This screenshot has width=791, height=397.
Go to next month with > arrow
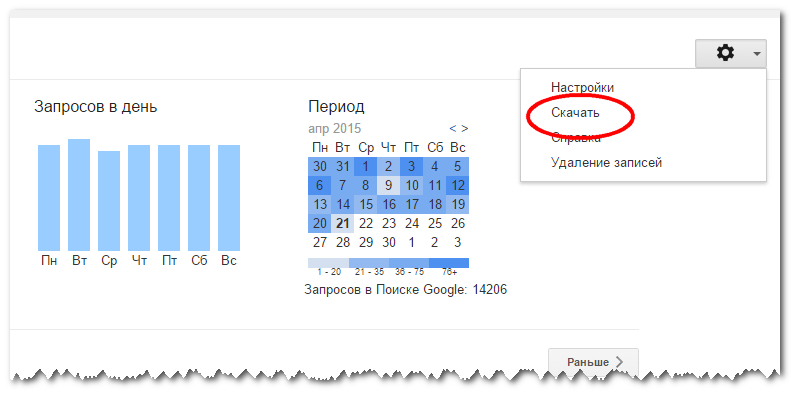465,129
